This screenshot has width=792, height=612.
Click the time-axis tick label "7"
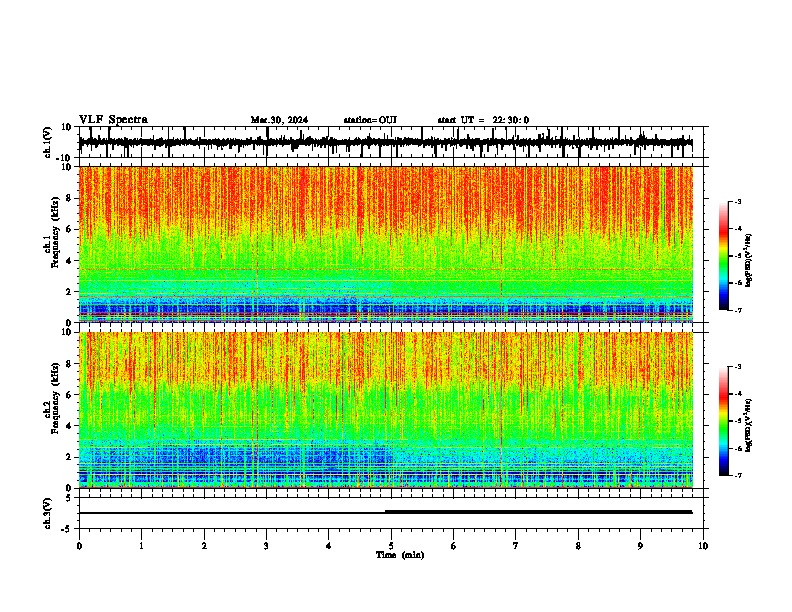click(516, 546)
